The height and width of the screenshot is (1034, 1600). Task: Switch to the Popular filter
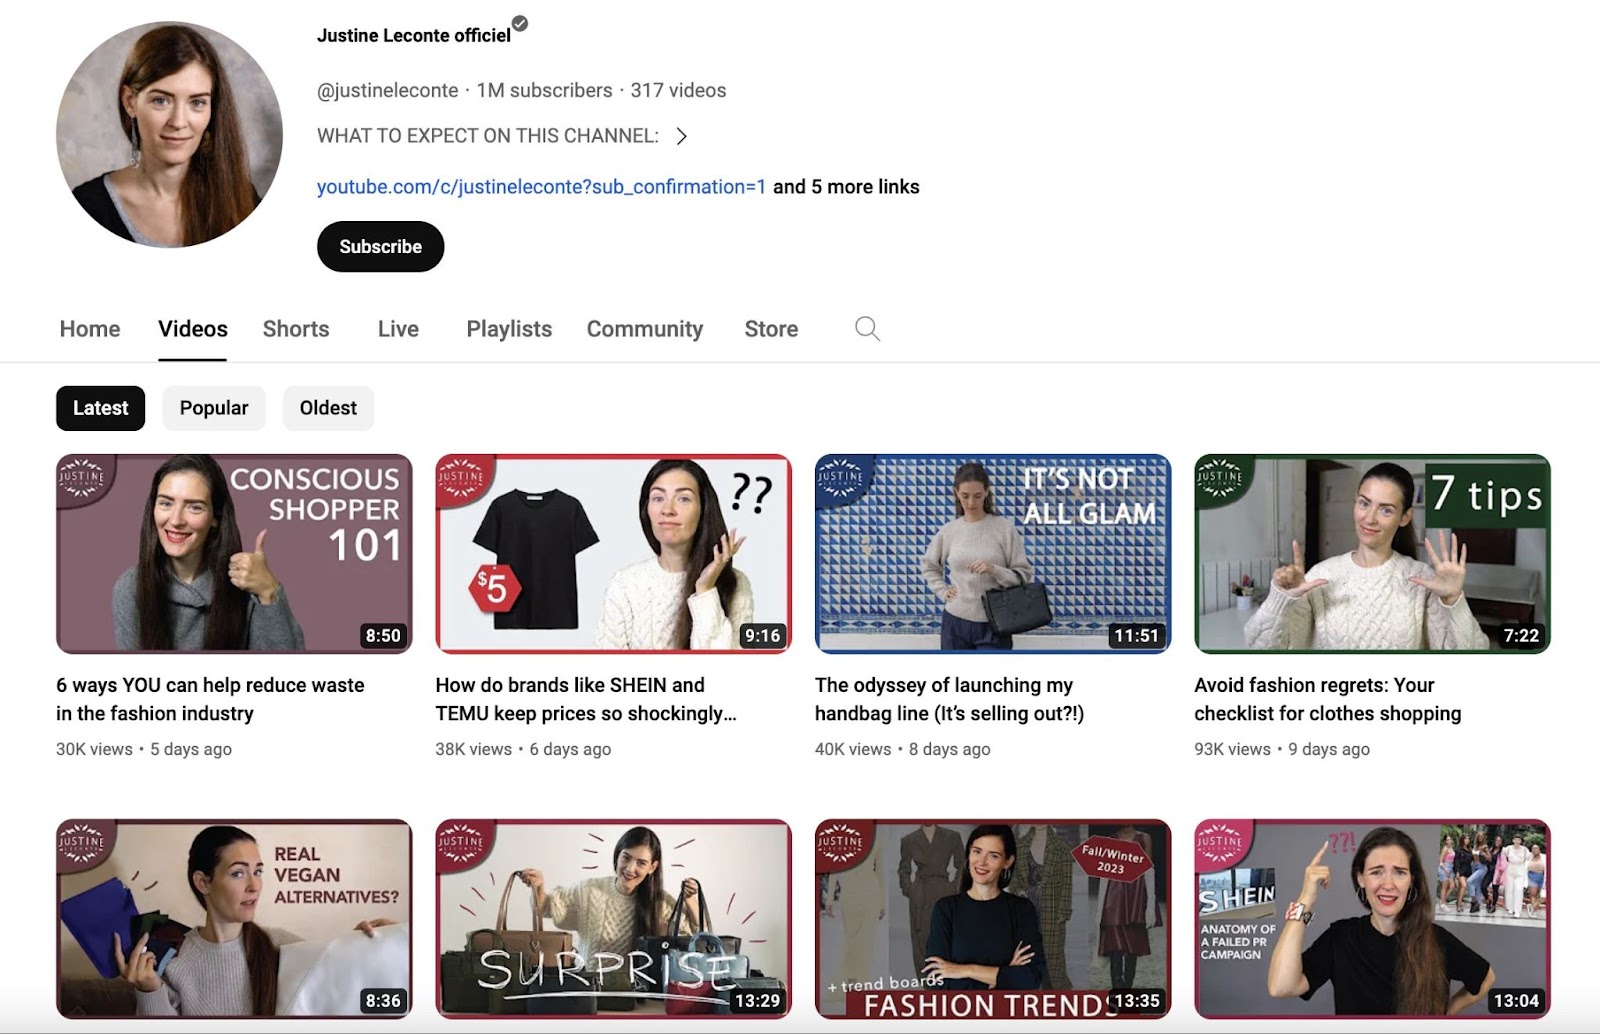213,407
